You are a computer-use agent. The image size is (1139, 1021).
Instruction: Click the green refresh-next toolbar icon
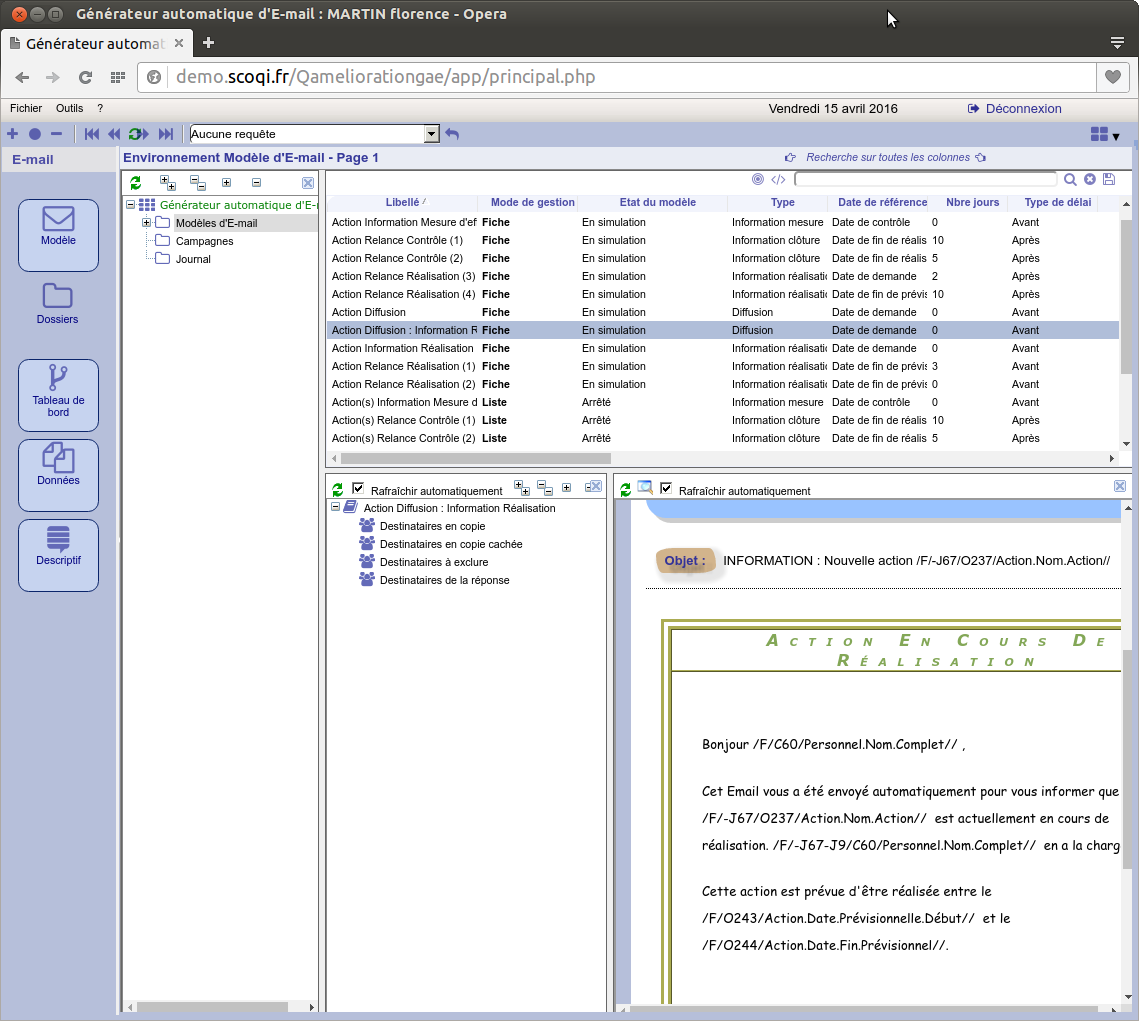pyautogui.click(x=138, y=134)
